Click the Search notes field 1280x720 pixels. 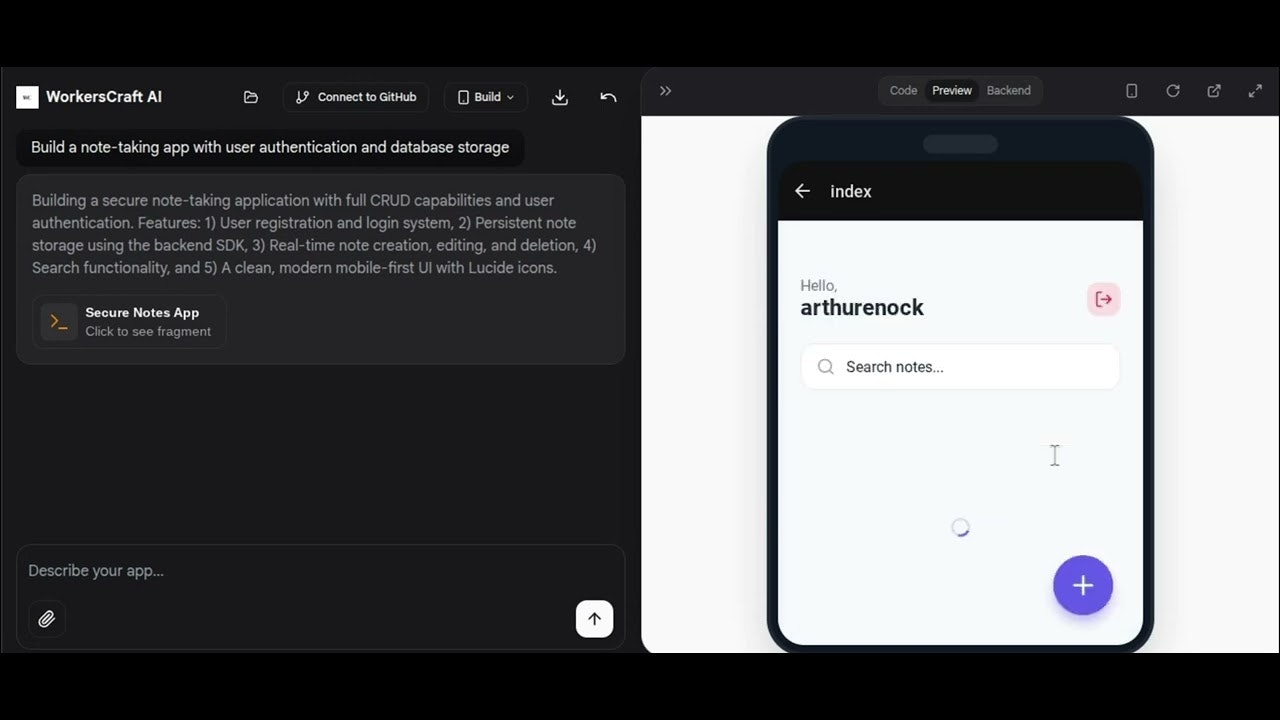(x=959, y=366)
